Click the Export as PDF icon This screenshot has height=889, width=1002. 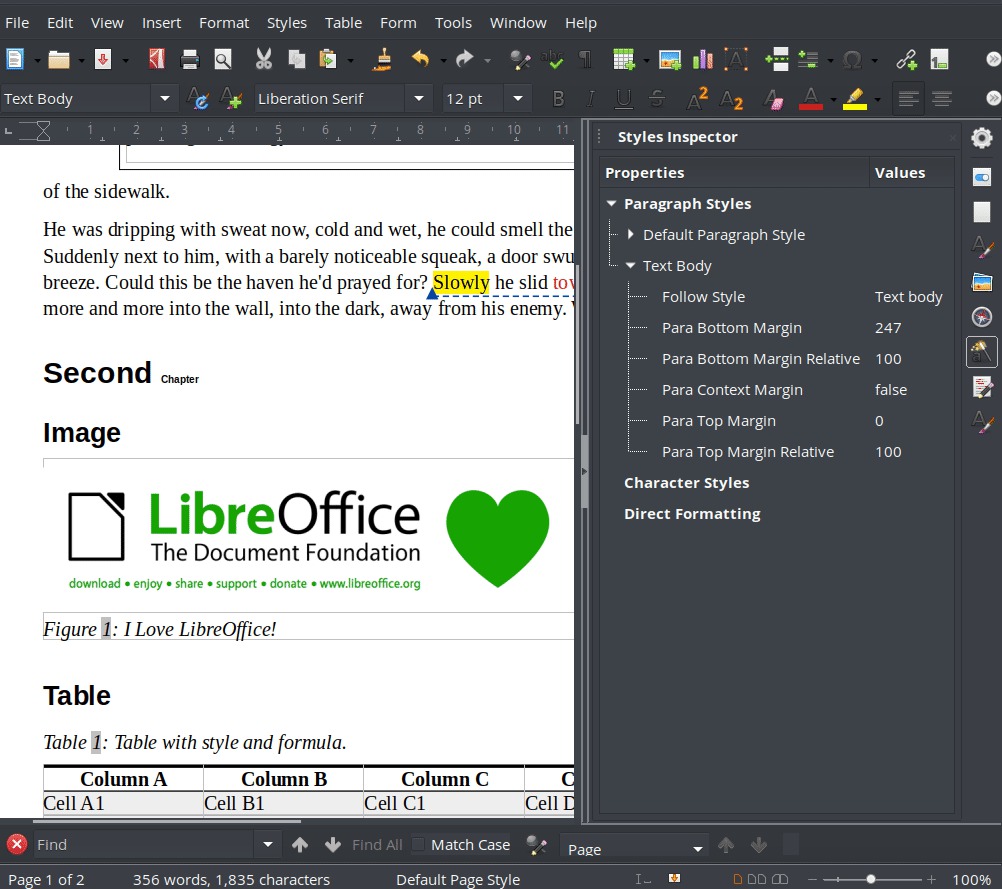[x=157, y=59]
